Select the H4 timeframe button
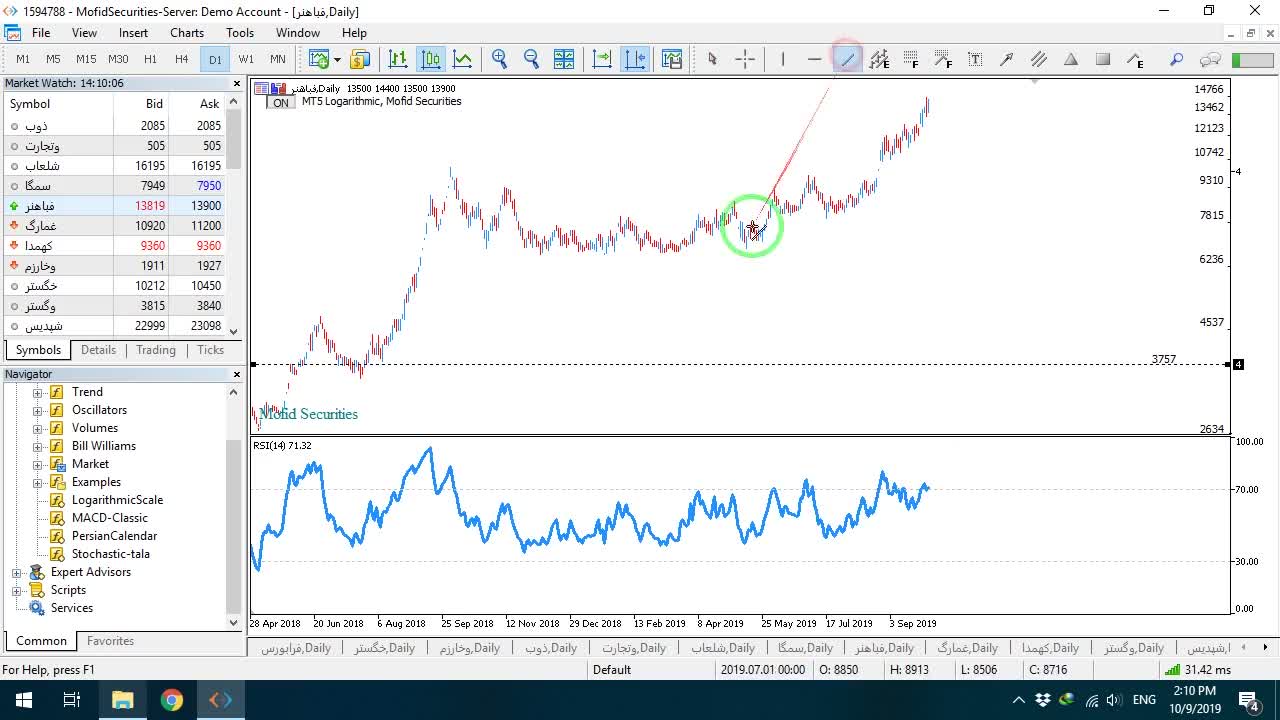This screenshot has width=1280, height=720. (182, 59)
